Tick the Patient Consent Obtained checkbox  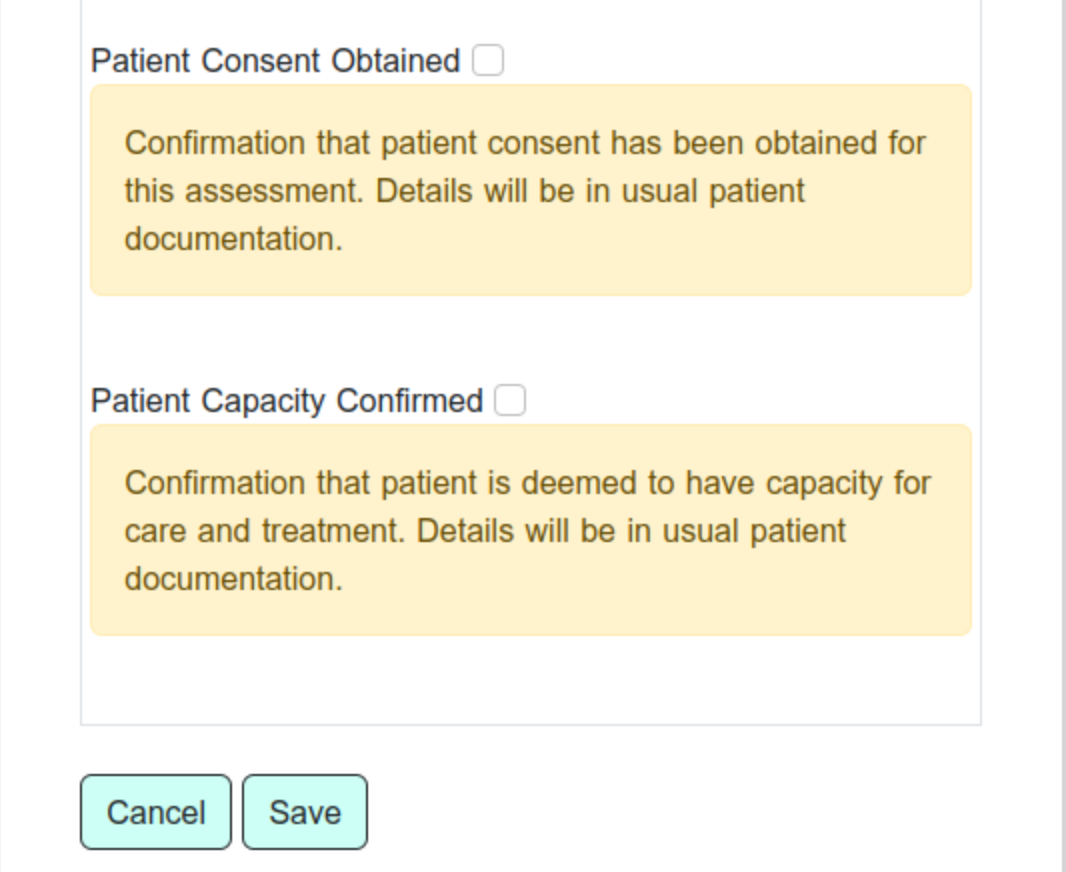(x=488, y=61)
